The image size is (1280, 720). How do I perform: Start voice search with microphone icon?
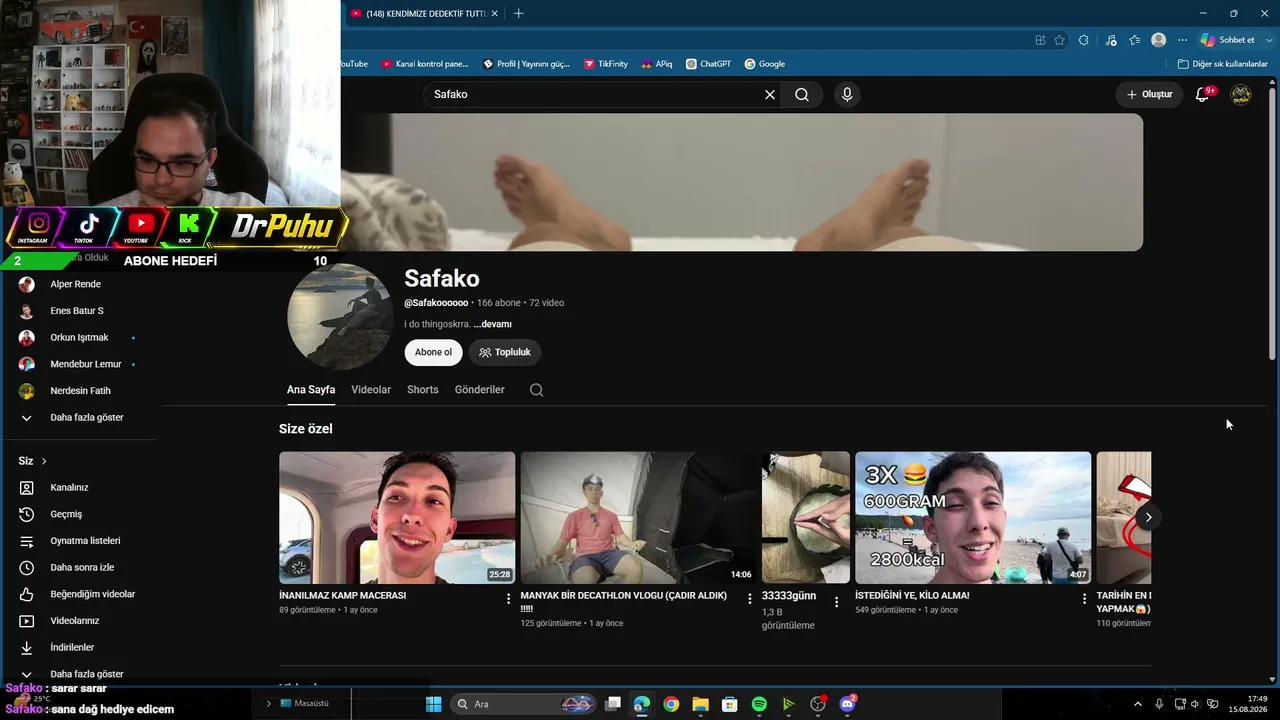(x=847, y=95)
